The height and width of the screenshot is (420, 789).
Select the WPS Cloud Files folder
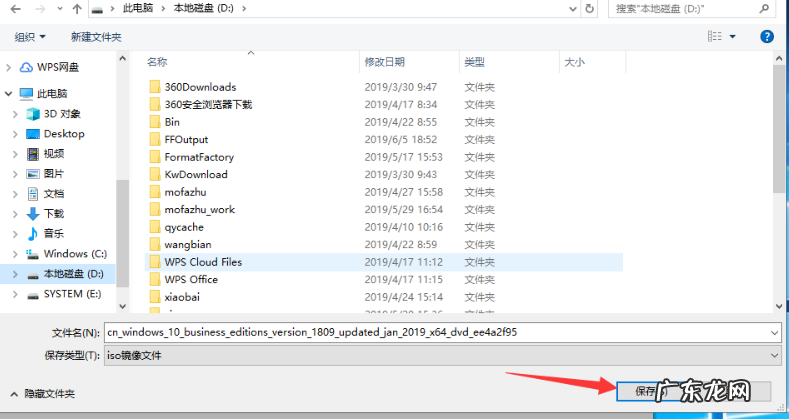coord(384,262)
